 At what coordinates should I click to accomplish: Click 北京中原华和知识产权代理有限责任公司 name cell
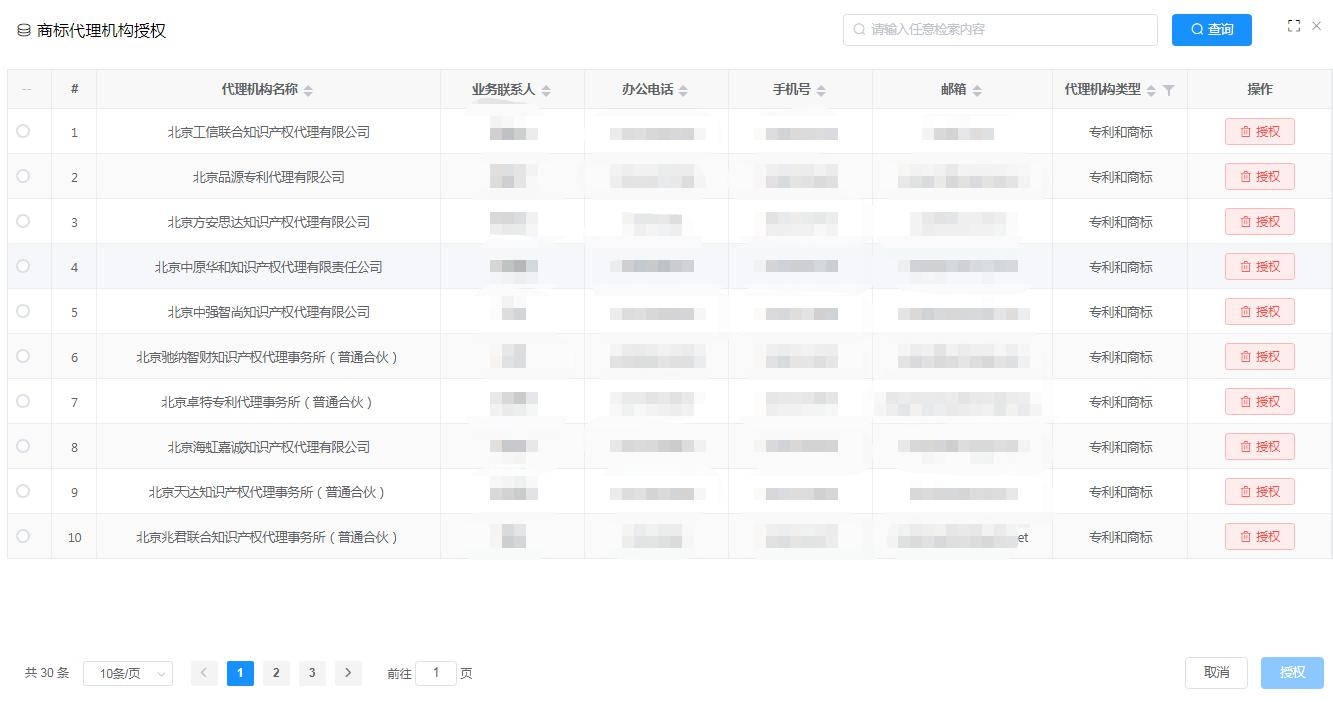point(269,267)
